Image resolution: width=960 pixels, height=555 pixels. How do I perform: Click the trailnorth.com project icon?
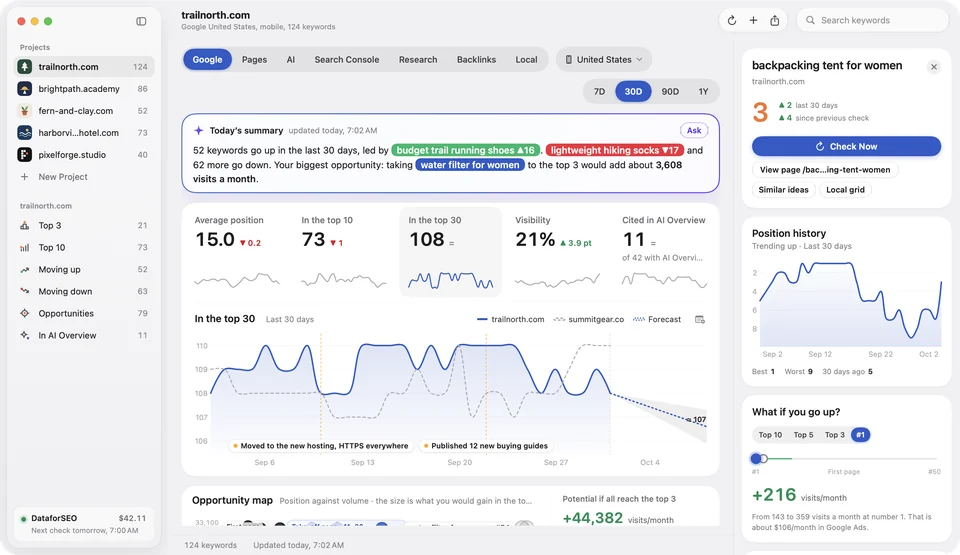24,67
